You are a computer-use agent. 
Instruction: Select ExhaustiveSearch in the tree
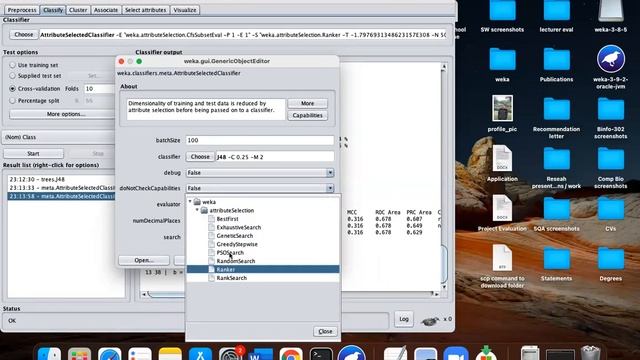click(x=238, y=227)
